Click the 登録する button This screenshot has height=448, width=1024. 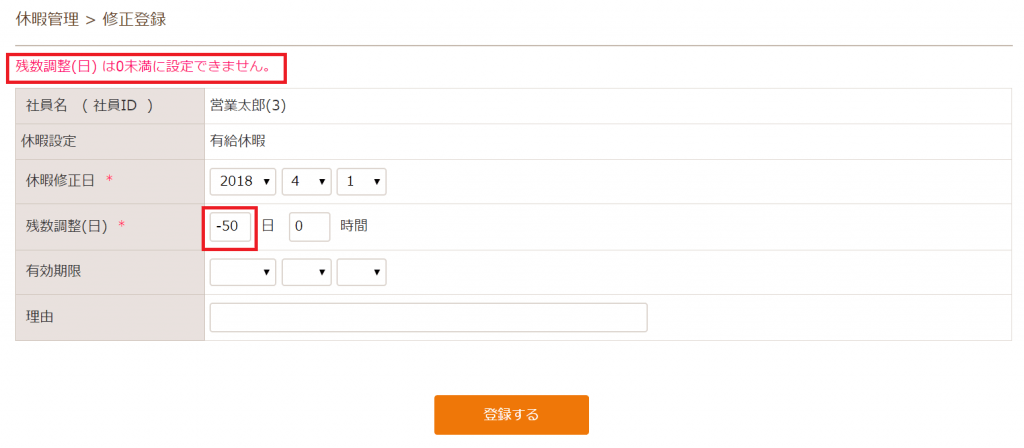(511, 415)
